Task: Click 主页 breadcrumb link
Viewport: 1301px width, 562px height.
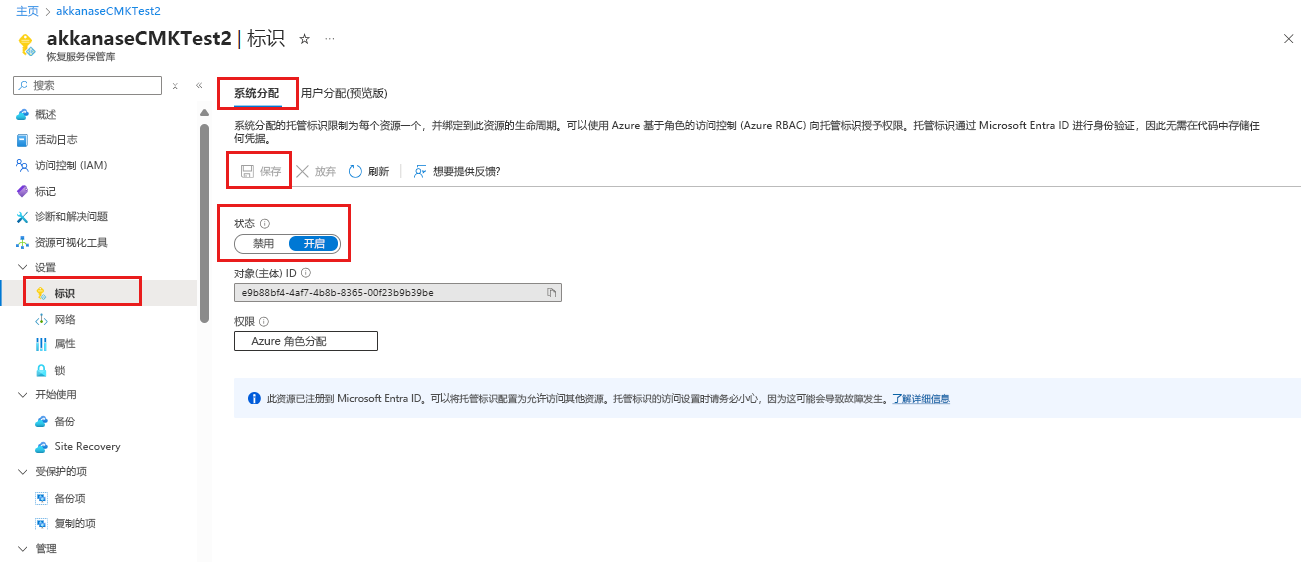Action: 27,11
